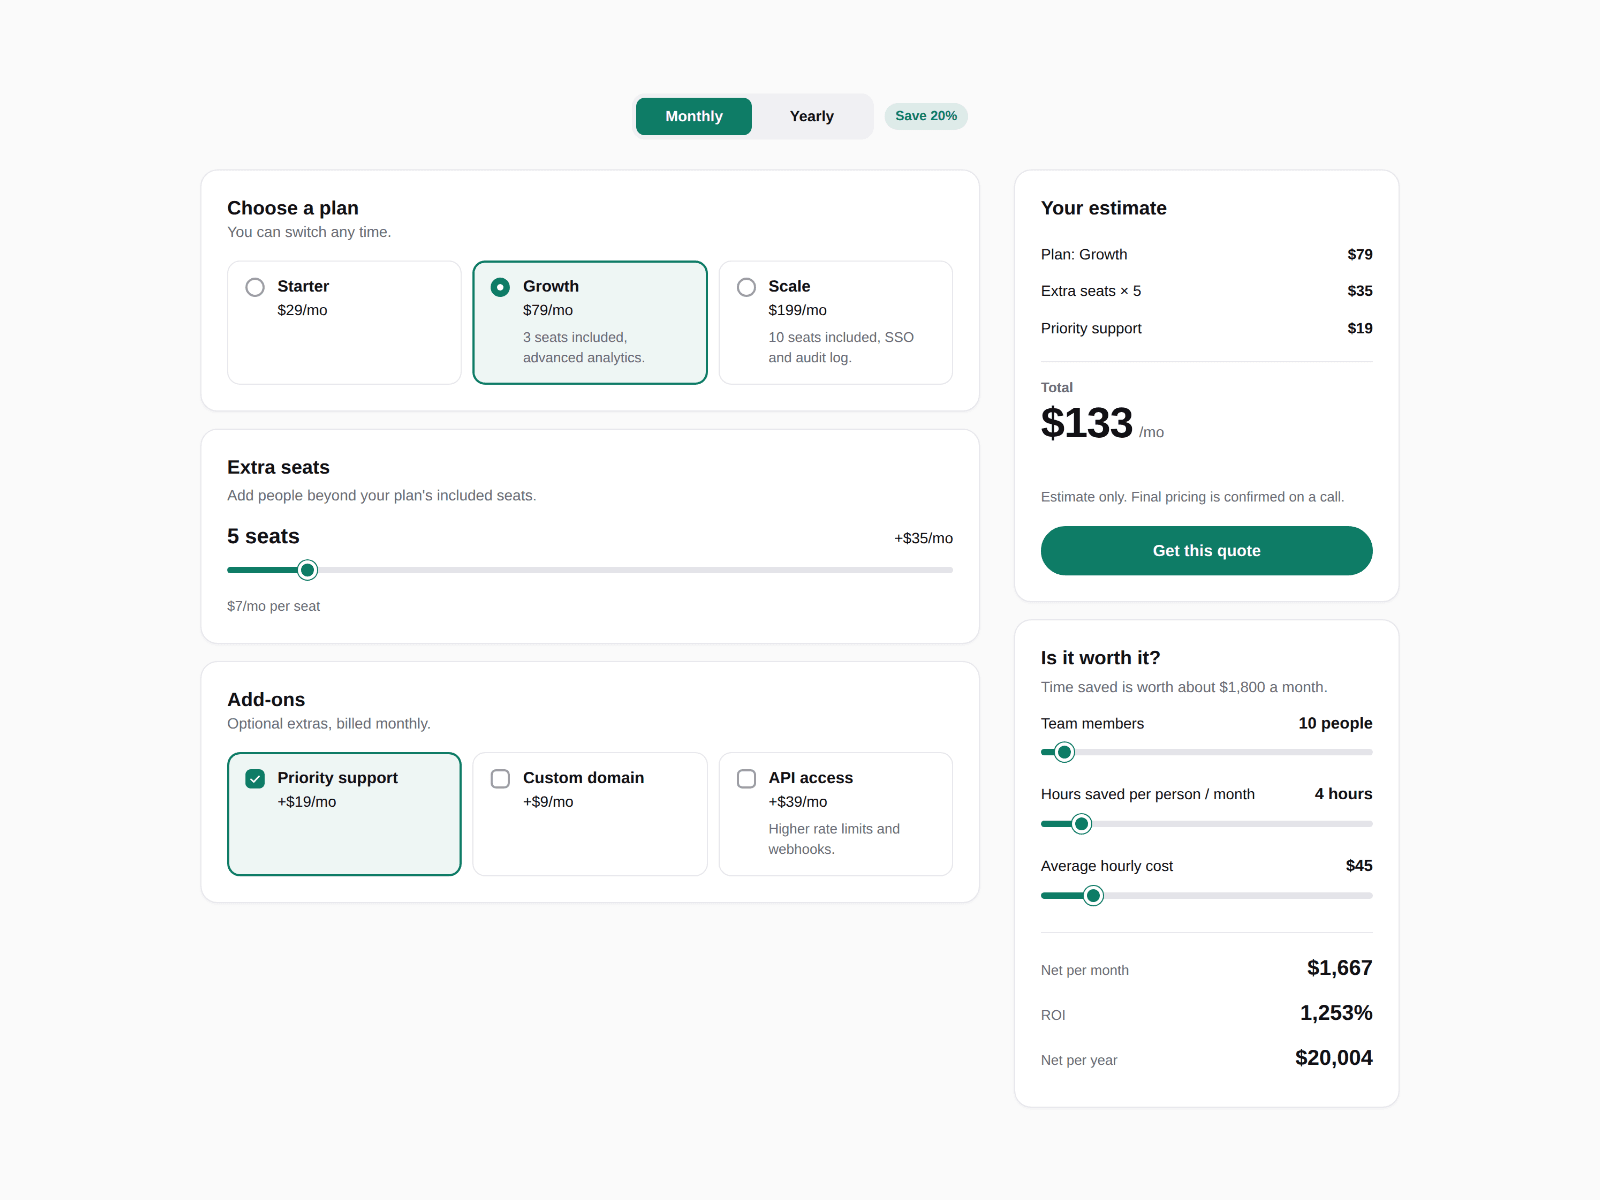Enable the API access add-on checkbox
The width and height of the screenshot is (1600, 1200).
coord(746,778)
